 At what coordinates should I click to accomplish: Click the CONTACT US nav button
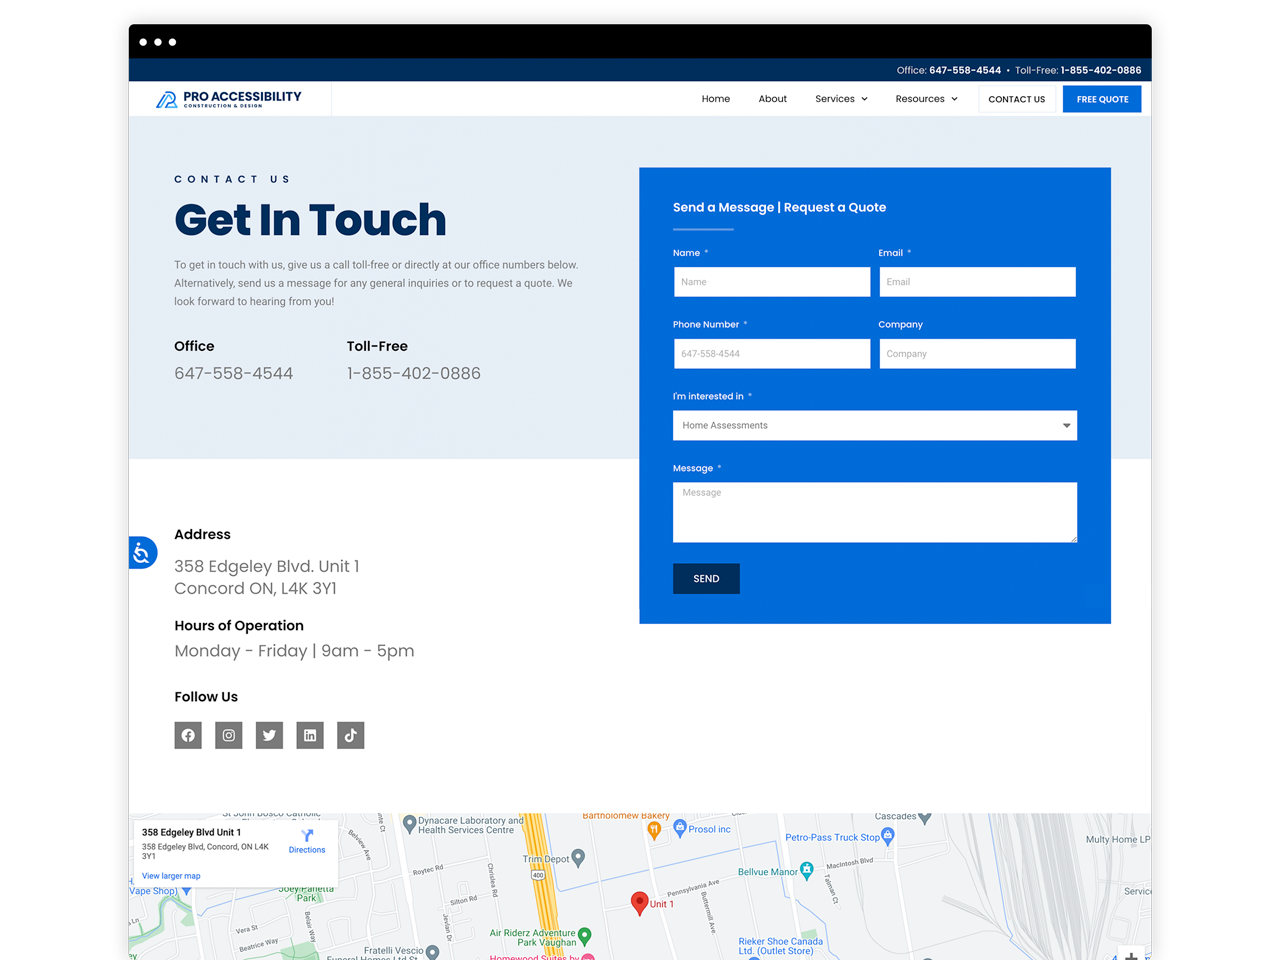[1017, 99]
